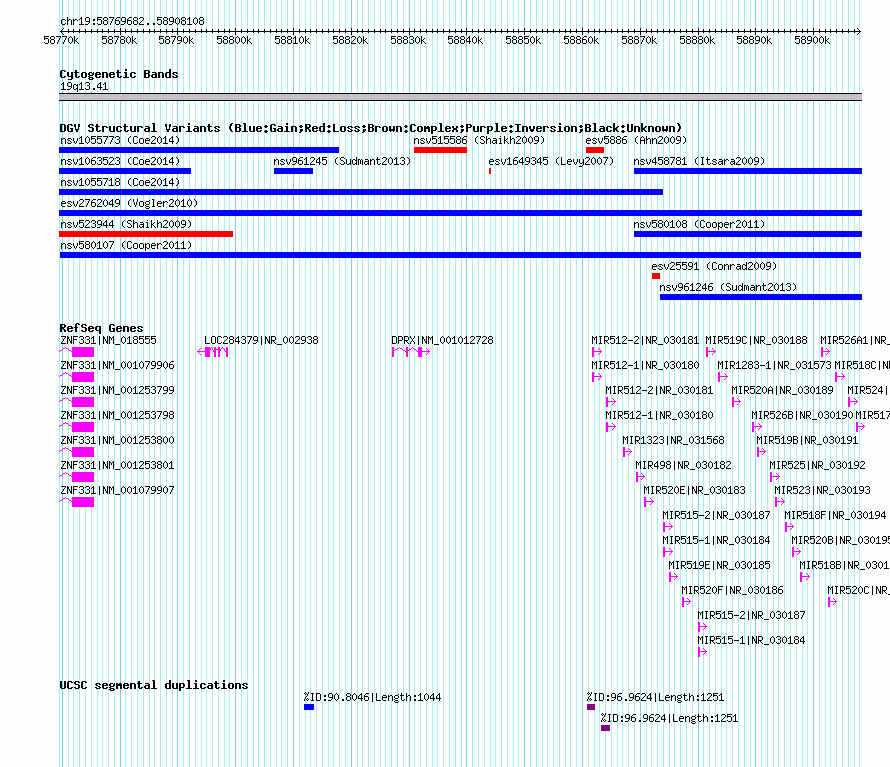The width and height of the screenshot is (890, 767).
Task: Select the MIR523|NR_030193 arrow glyph
Action: [780, 502]
